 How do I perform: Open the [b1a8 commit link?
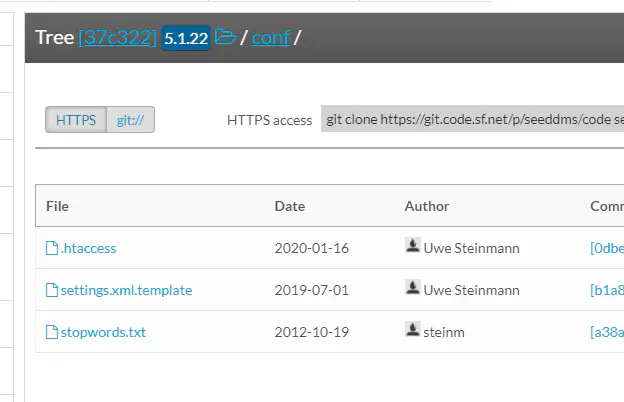pyautogui.click(x=607, y=290)
